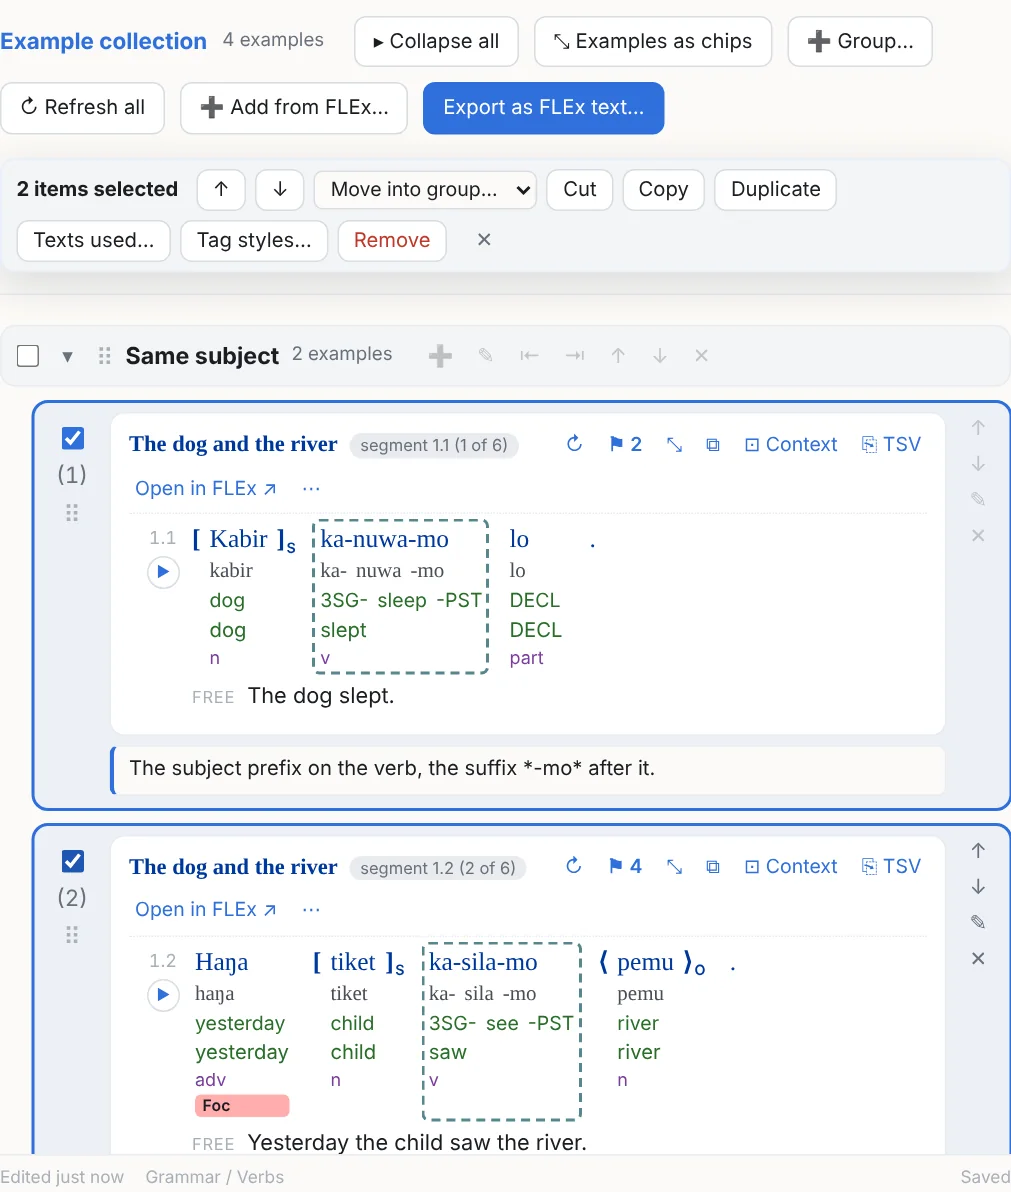Collapse the Same subject group triangle
Screen dimensions: 1011x1192
(x=68, y=357)
